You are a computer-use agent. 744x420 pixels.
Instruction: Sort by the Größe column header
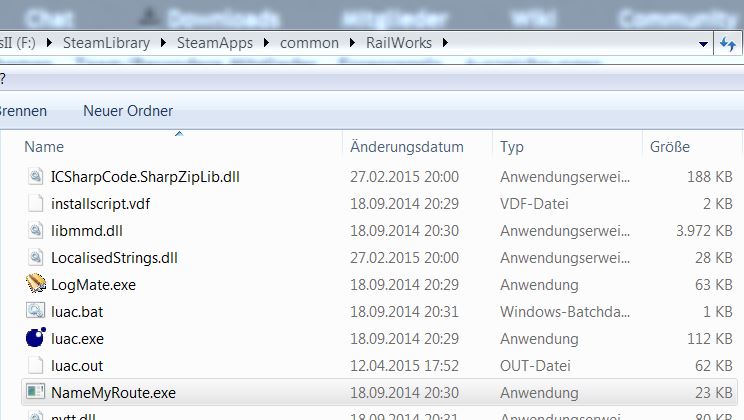669,147
